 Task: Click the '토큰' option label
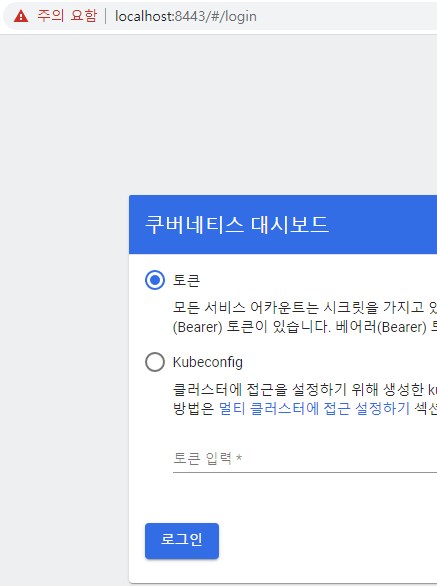click(x=186, y=280)
